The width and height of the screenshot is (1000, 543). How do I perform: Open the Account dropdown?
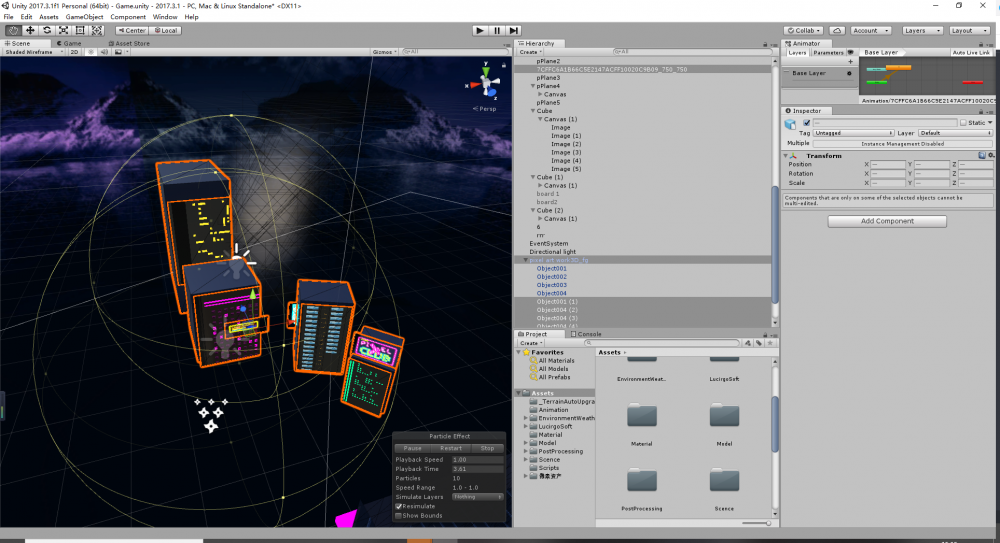coord(871,30)
